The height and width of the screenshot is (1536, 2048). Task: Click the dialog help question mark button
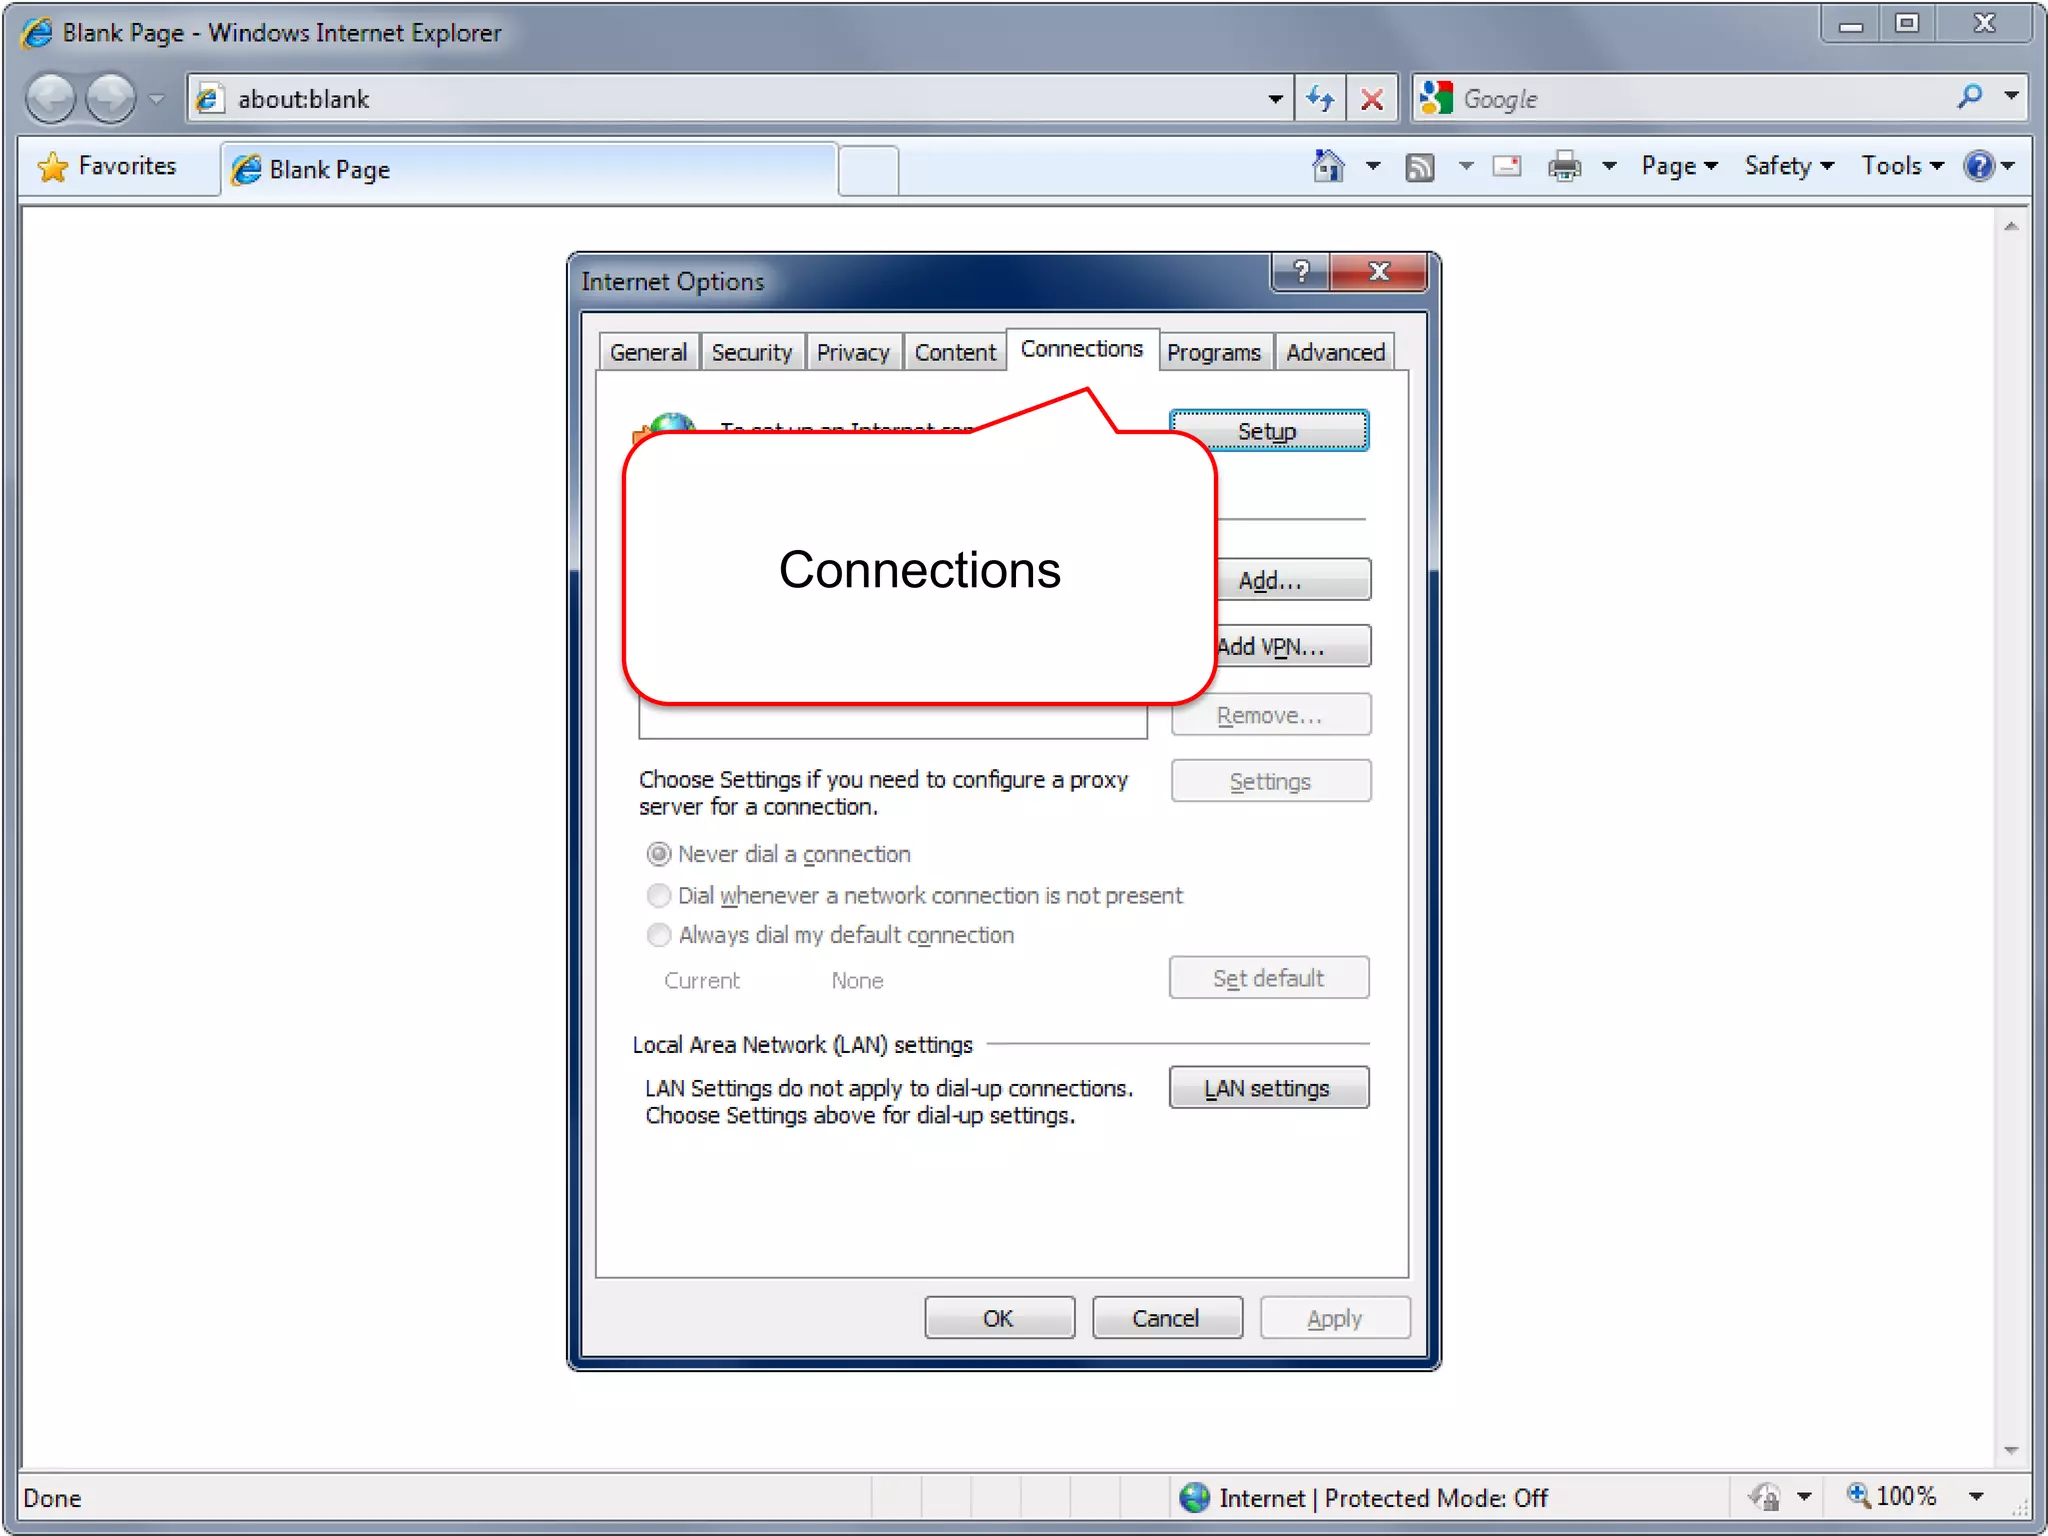coord(1300,271)
